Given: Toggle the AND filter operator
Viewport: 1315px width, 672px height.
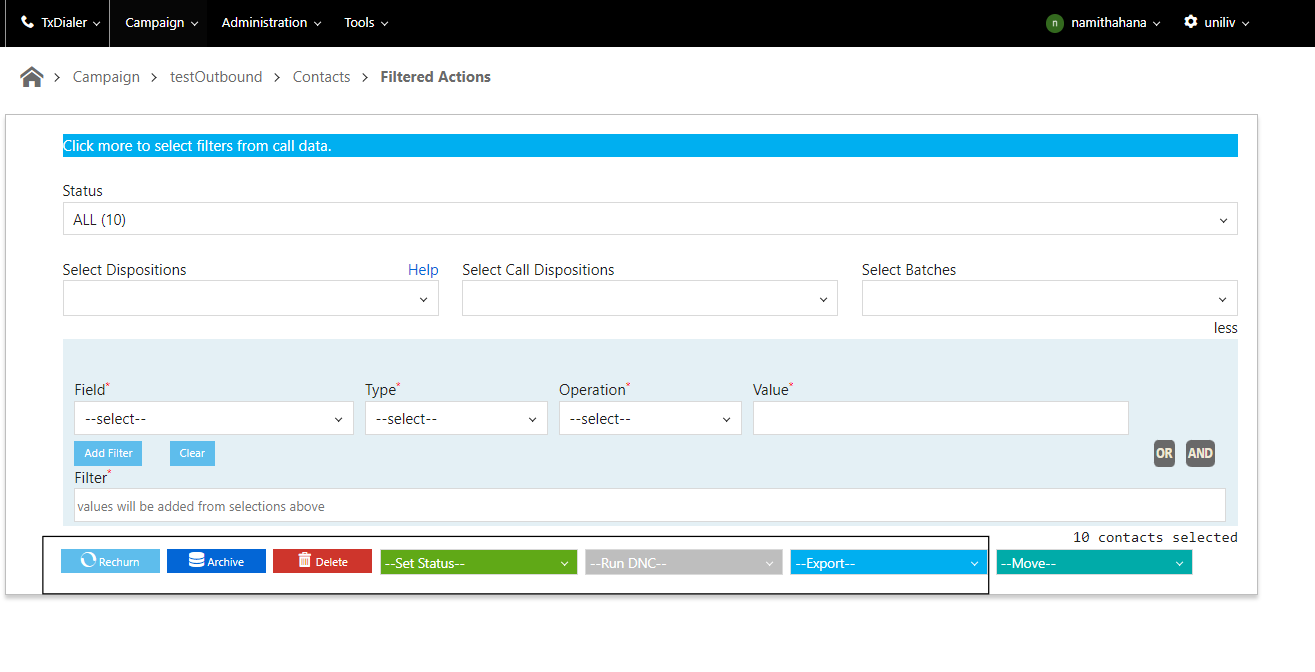Looking at the screenshot, I should (x=1200, y=453).
